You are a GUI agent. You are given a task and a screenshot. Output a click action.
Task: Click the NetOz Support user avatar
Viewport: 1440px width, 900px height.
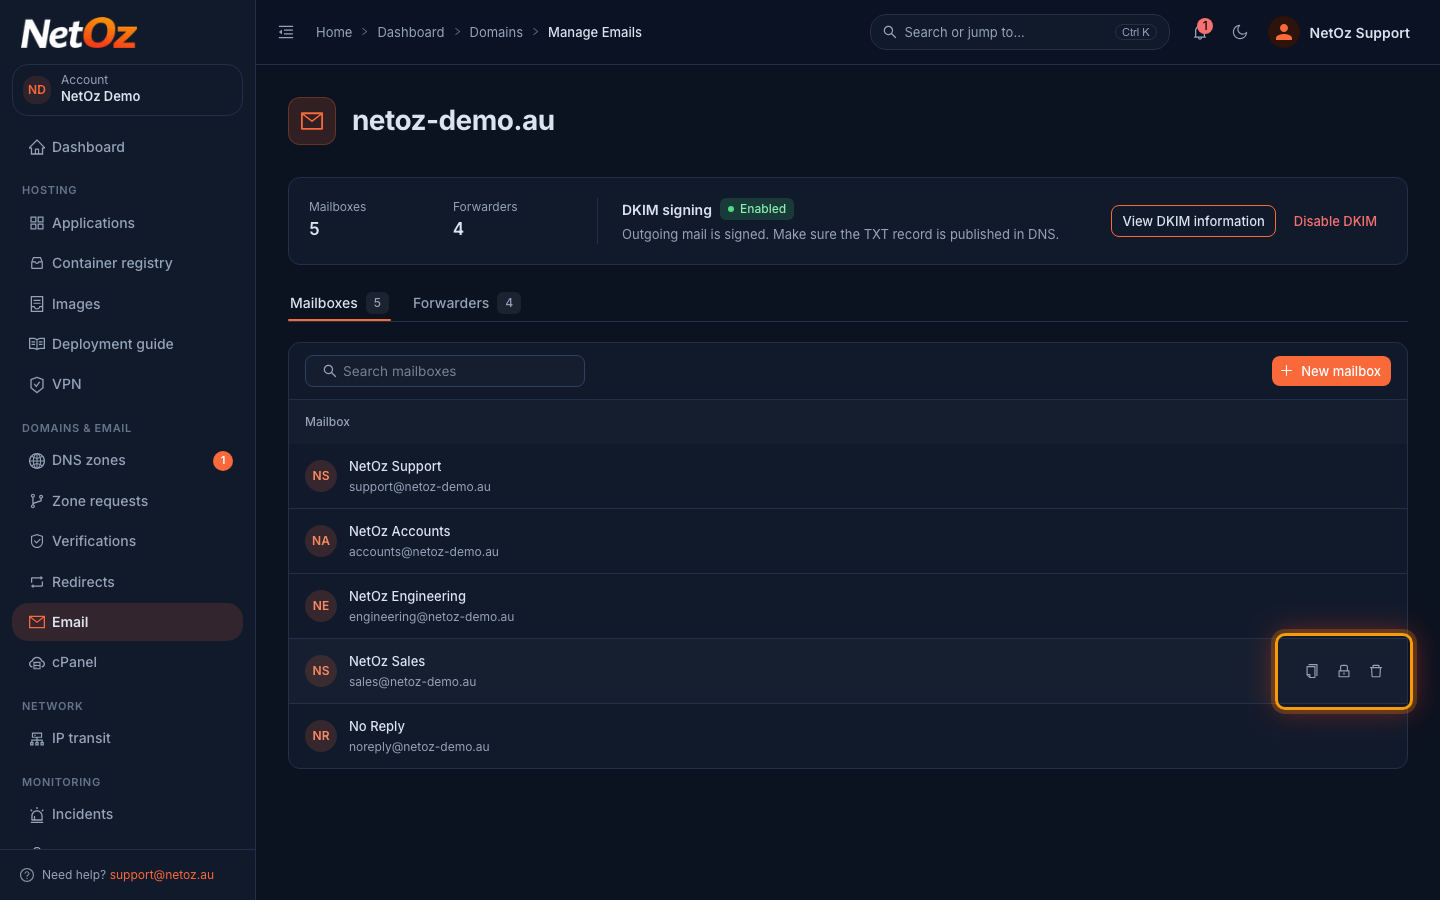pos(1283,32)
